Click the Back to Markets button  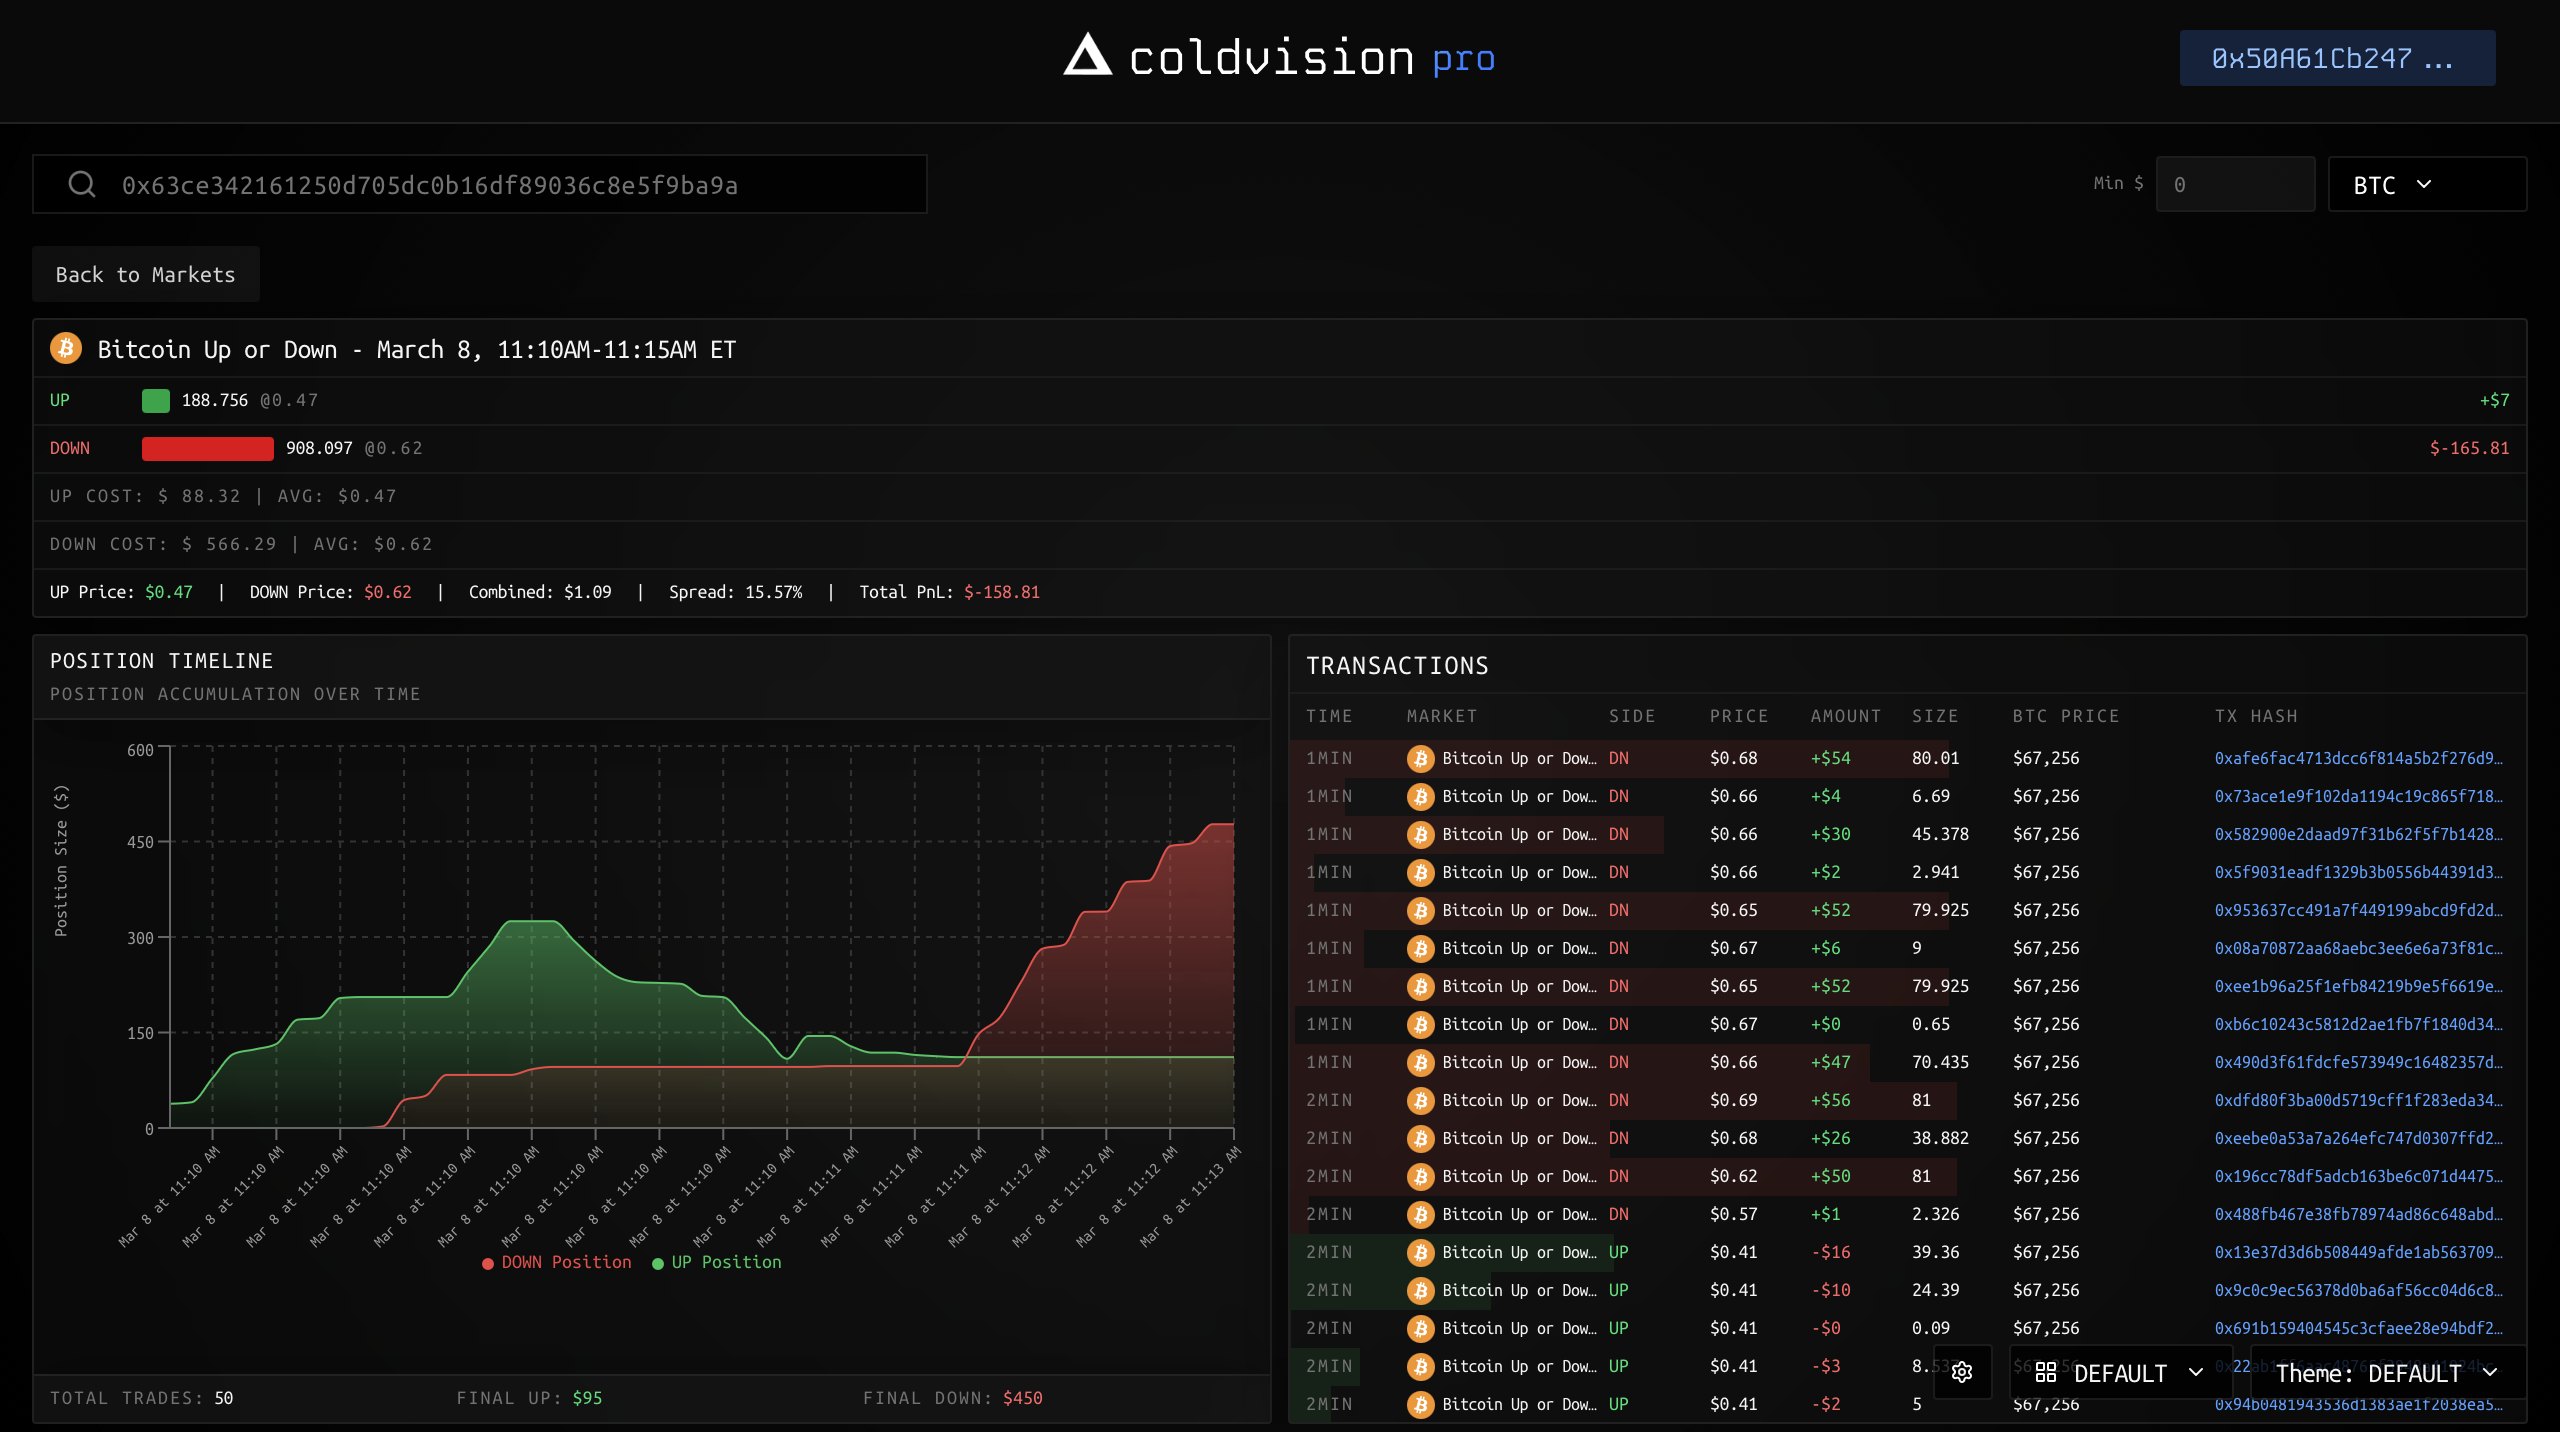coord(146,274)
